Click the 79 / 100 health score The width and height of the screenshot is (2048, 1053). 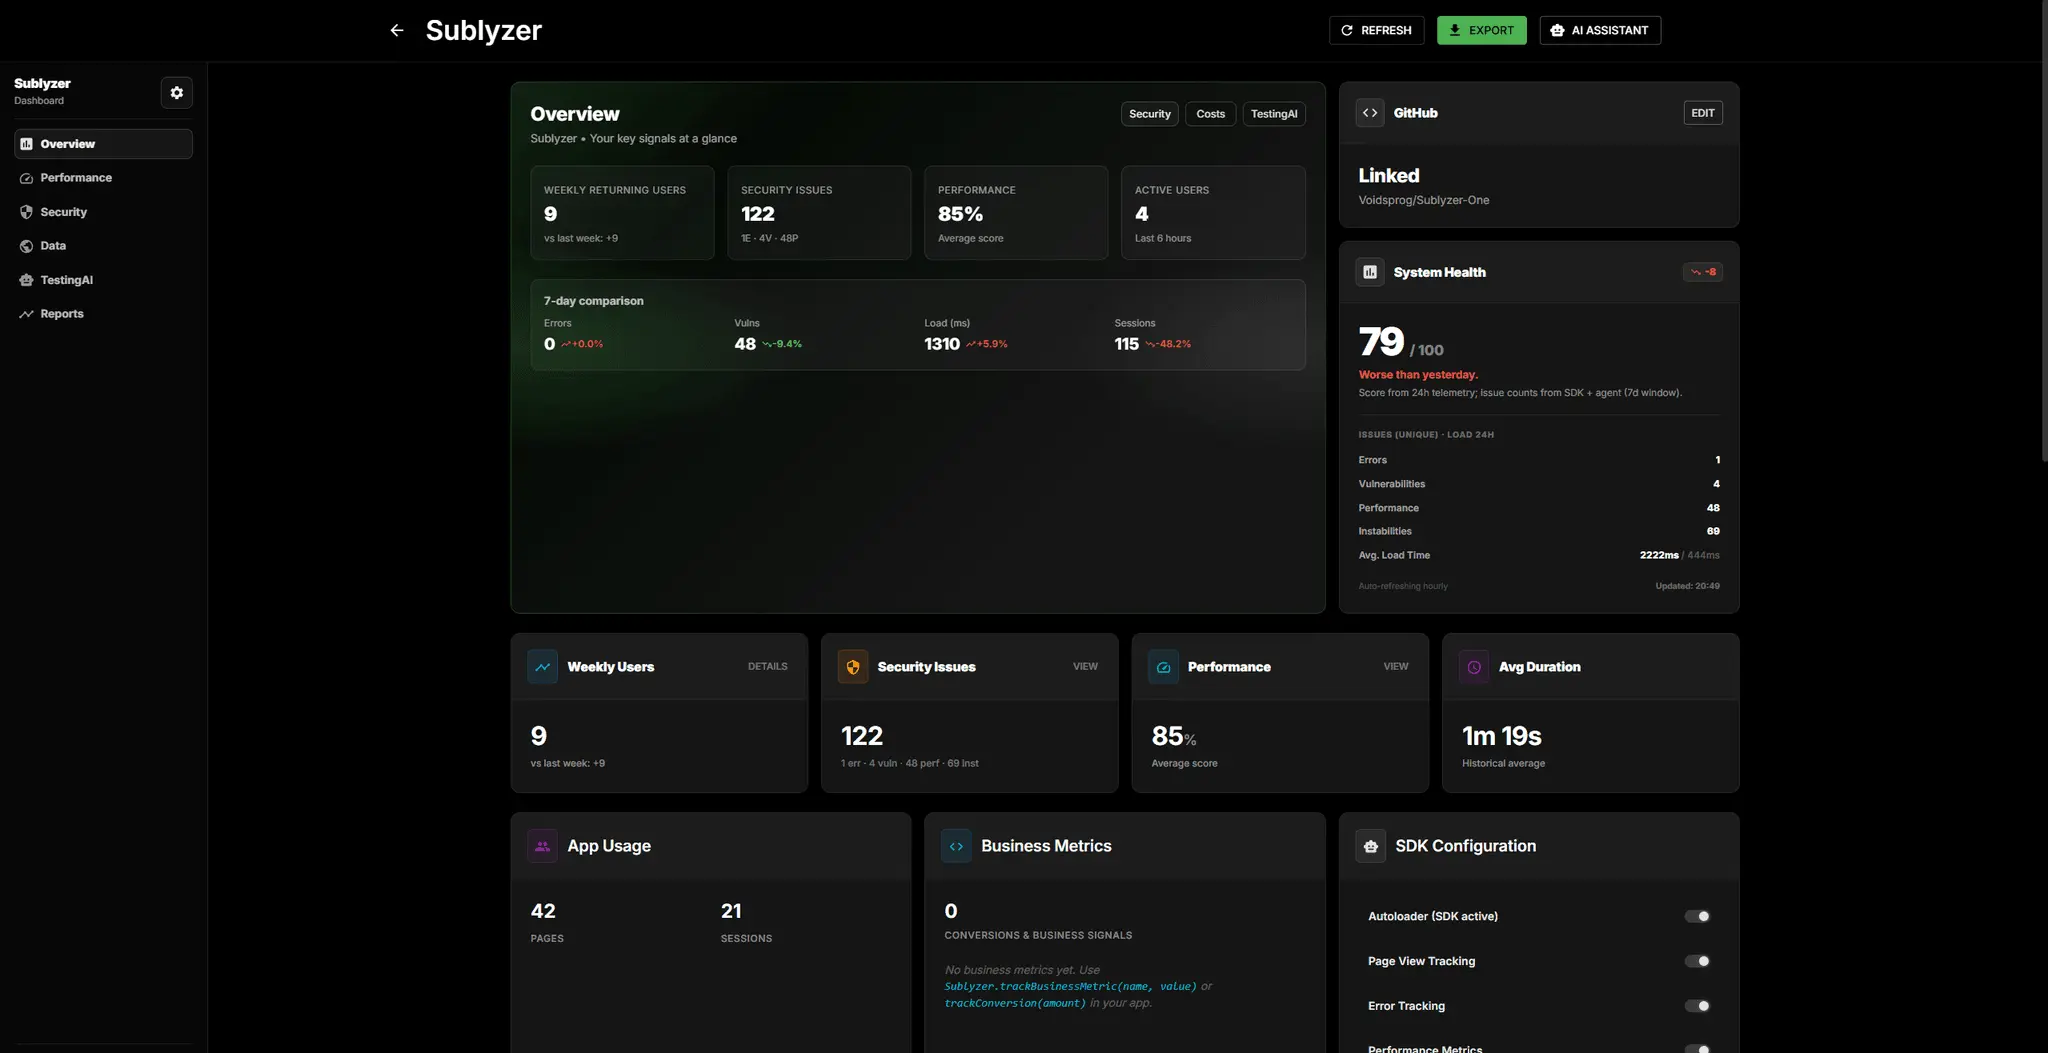pyautogui.click(x=1401, y=343)
